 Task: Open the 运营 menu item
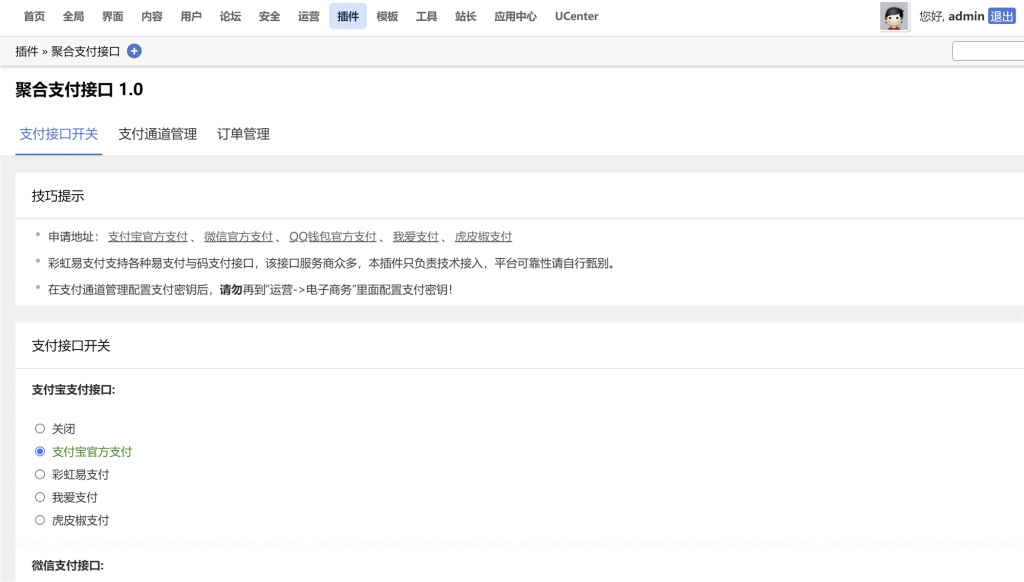click(x=308, y=16)
